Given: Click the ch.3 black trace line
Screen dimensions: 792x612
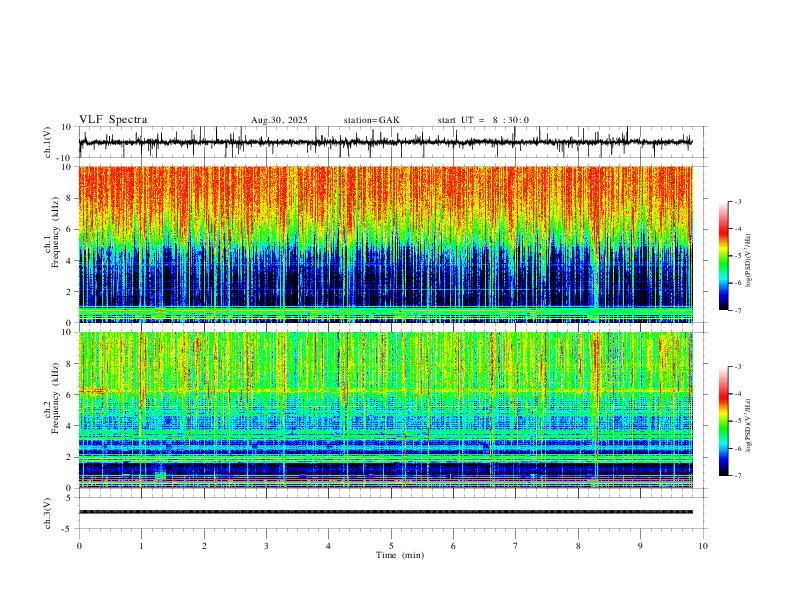Looking at the screenshot, I should pos(385,512).
